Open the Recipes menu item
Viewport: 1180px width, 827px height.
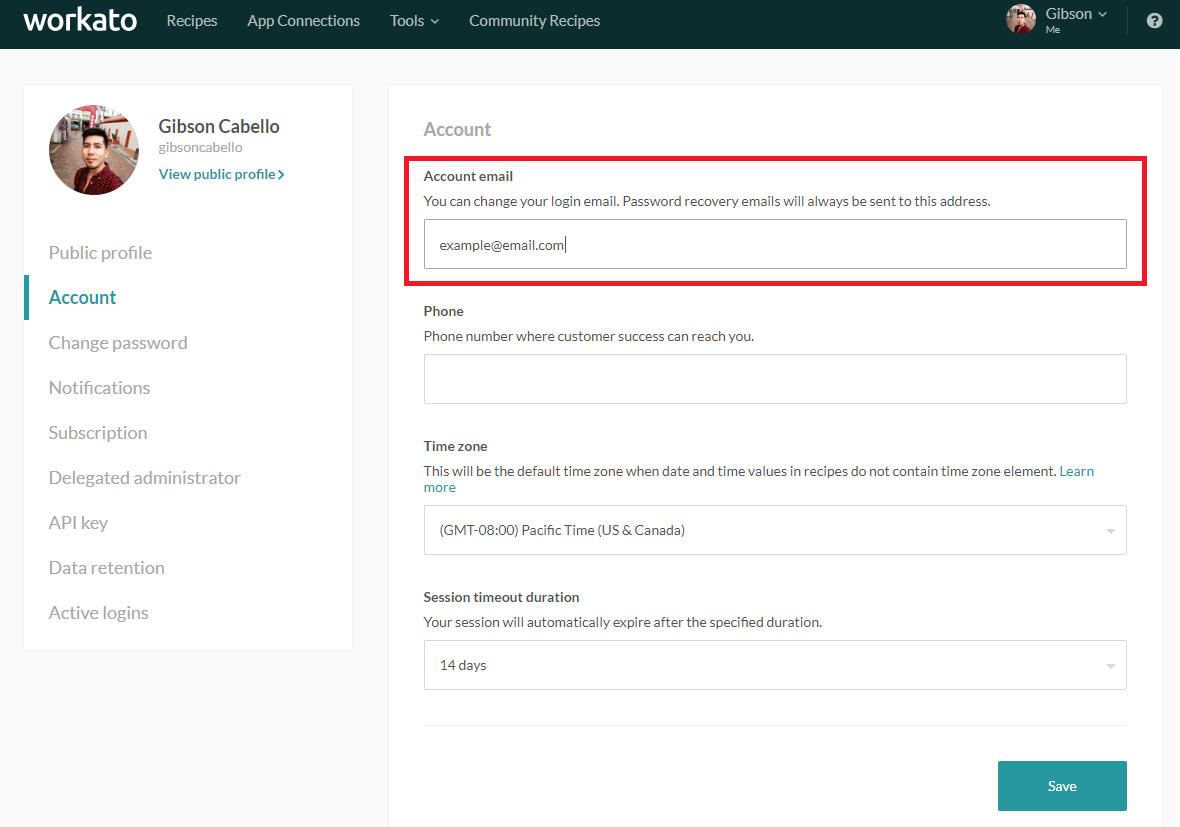point(192,20)
